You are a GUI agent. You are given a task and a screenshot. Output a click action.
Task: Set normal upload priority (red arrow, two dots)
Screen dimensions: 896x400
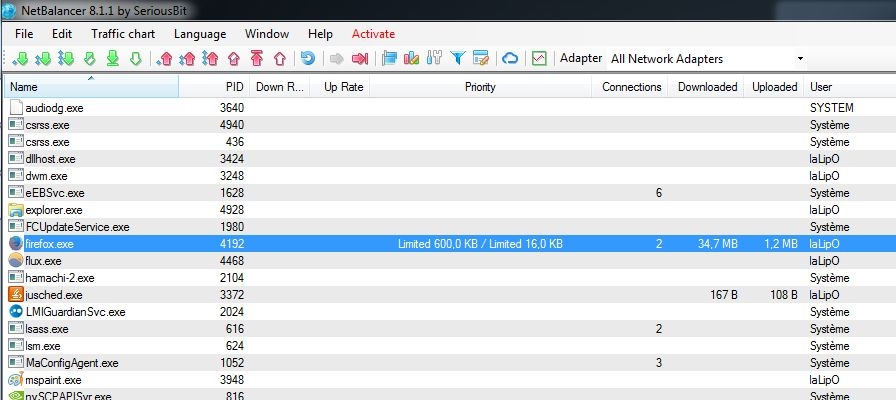click(x=187, y=58)
